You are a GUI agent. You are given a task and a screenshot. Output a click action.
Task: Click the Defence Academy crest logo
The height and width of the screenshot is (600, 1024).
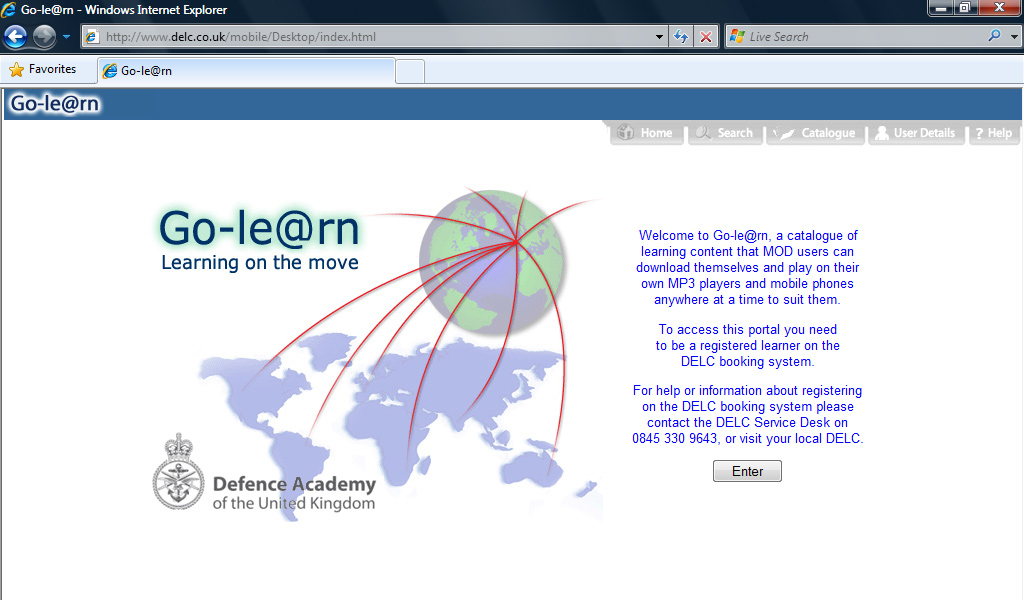coord(178,472)
